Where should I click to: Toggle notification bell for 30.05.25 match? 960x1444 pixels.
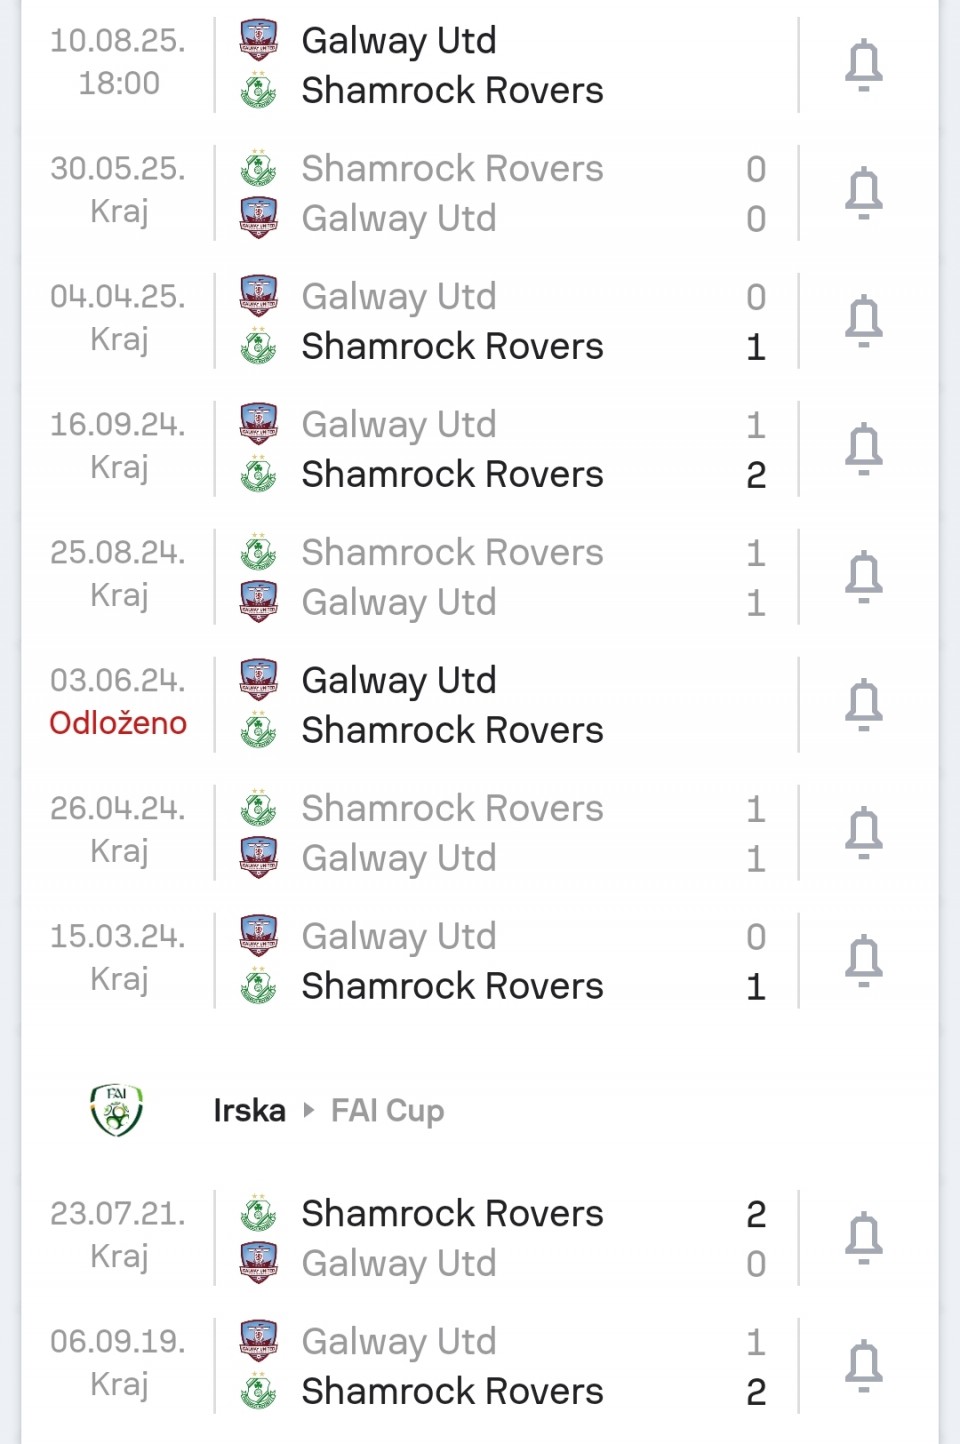(x=864, y=194)
